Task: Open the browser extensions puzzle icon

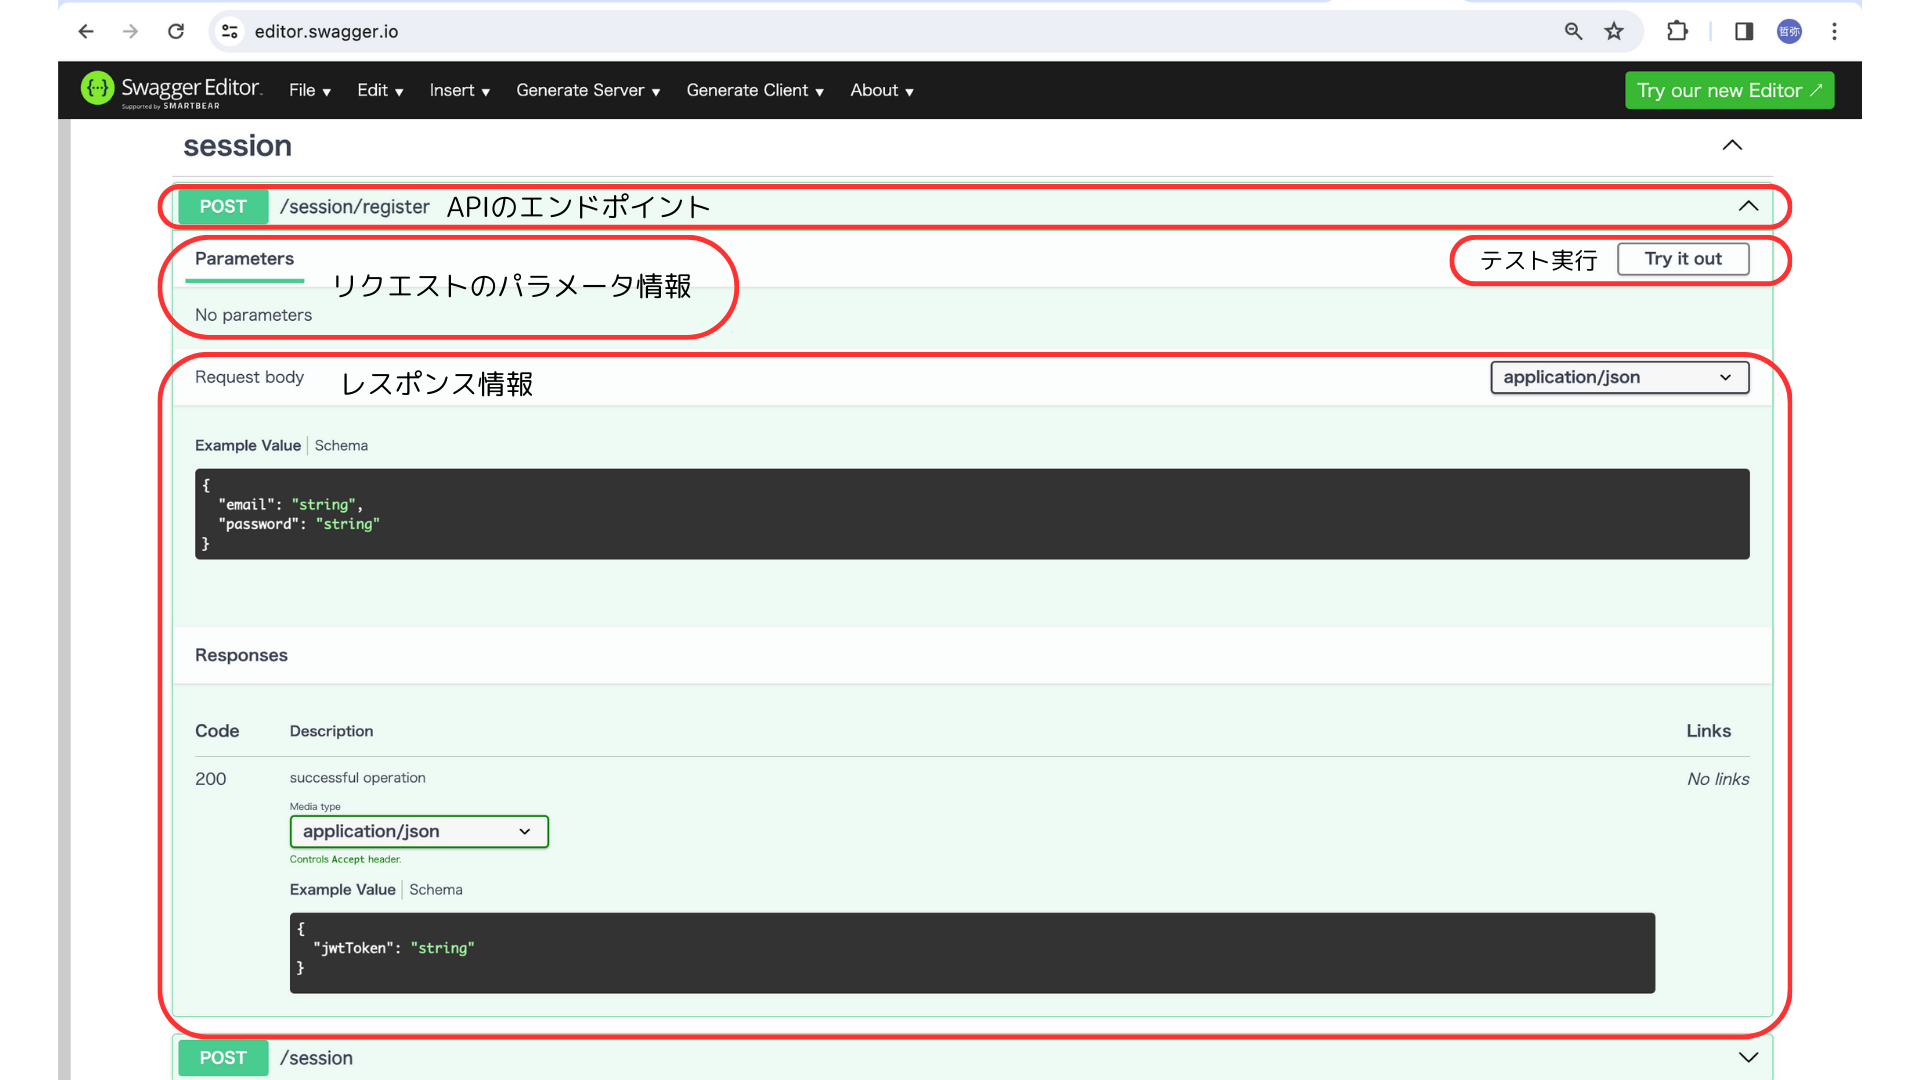Action: [1677, 31]
